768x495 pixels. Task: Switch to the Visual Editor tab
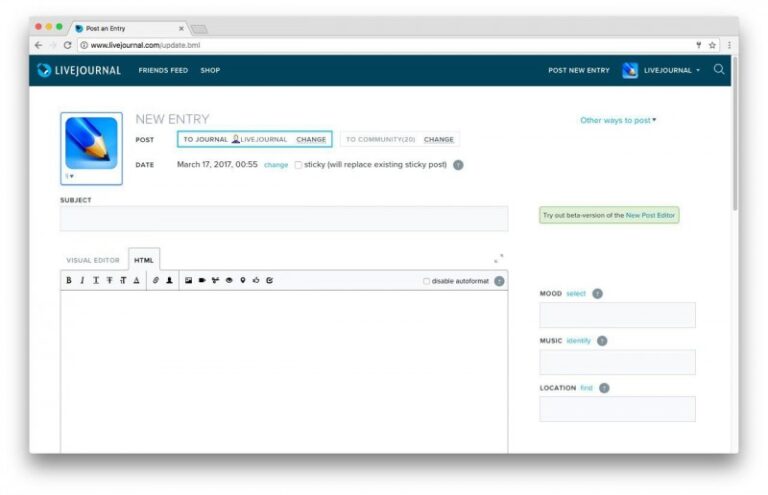(93, 260)
